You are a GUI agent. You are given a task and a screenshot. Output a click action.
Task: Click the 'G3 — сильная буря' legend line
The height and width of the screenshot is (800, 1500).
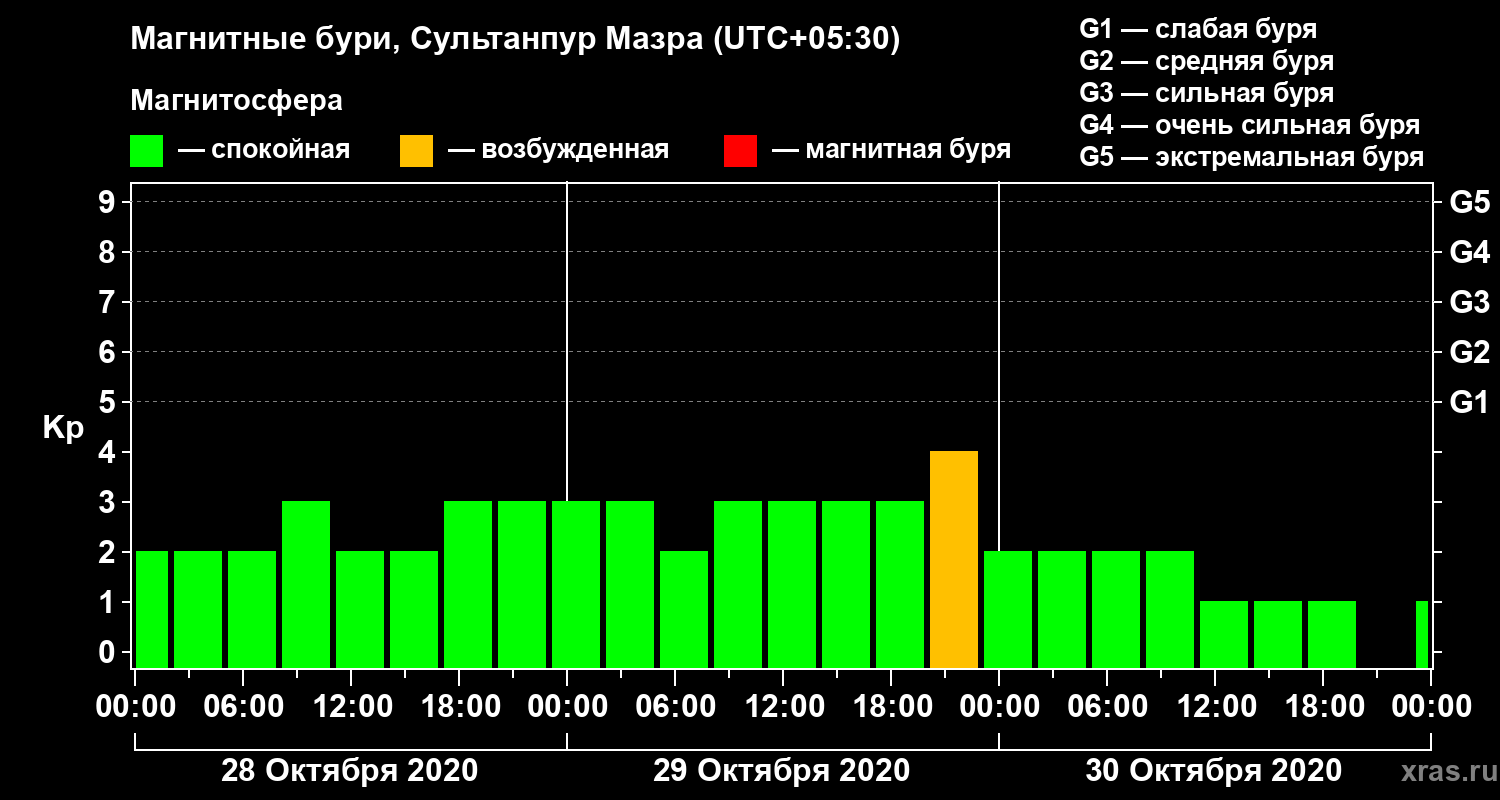point(1207,93)
